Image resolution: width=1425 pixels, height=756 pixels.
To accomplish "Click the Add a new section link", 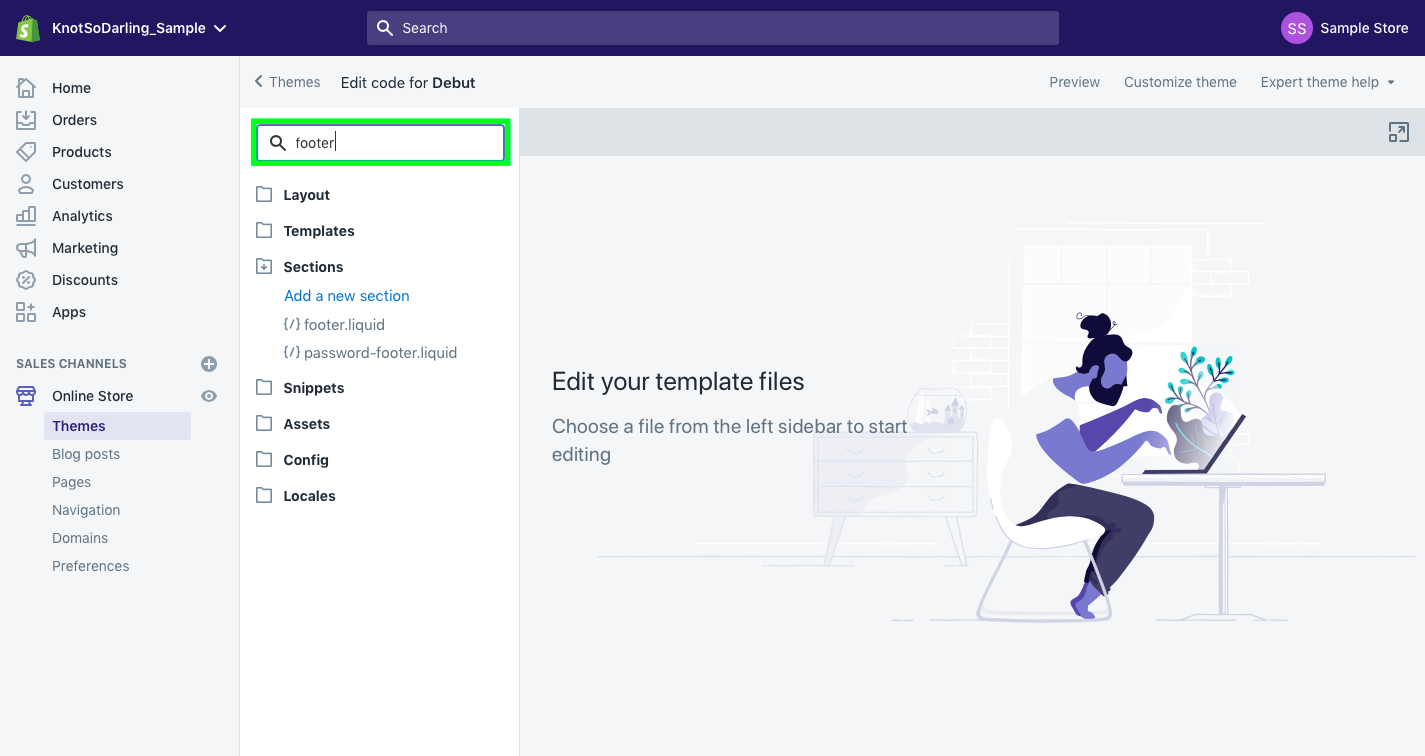I will coord(347,296).
